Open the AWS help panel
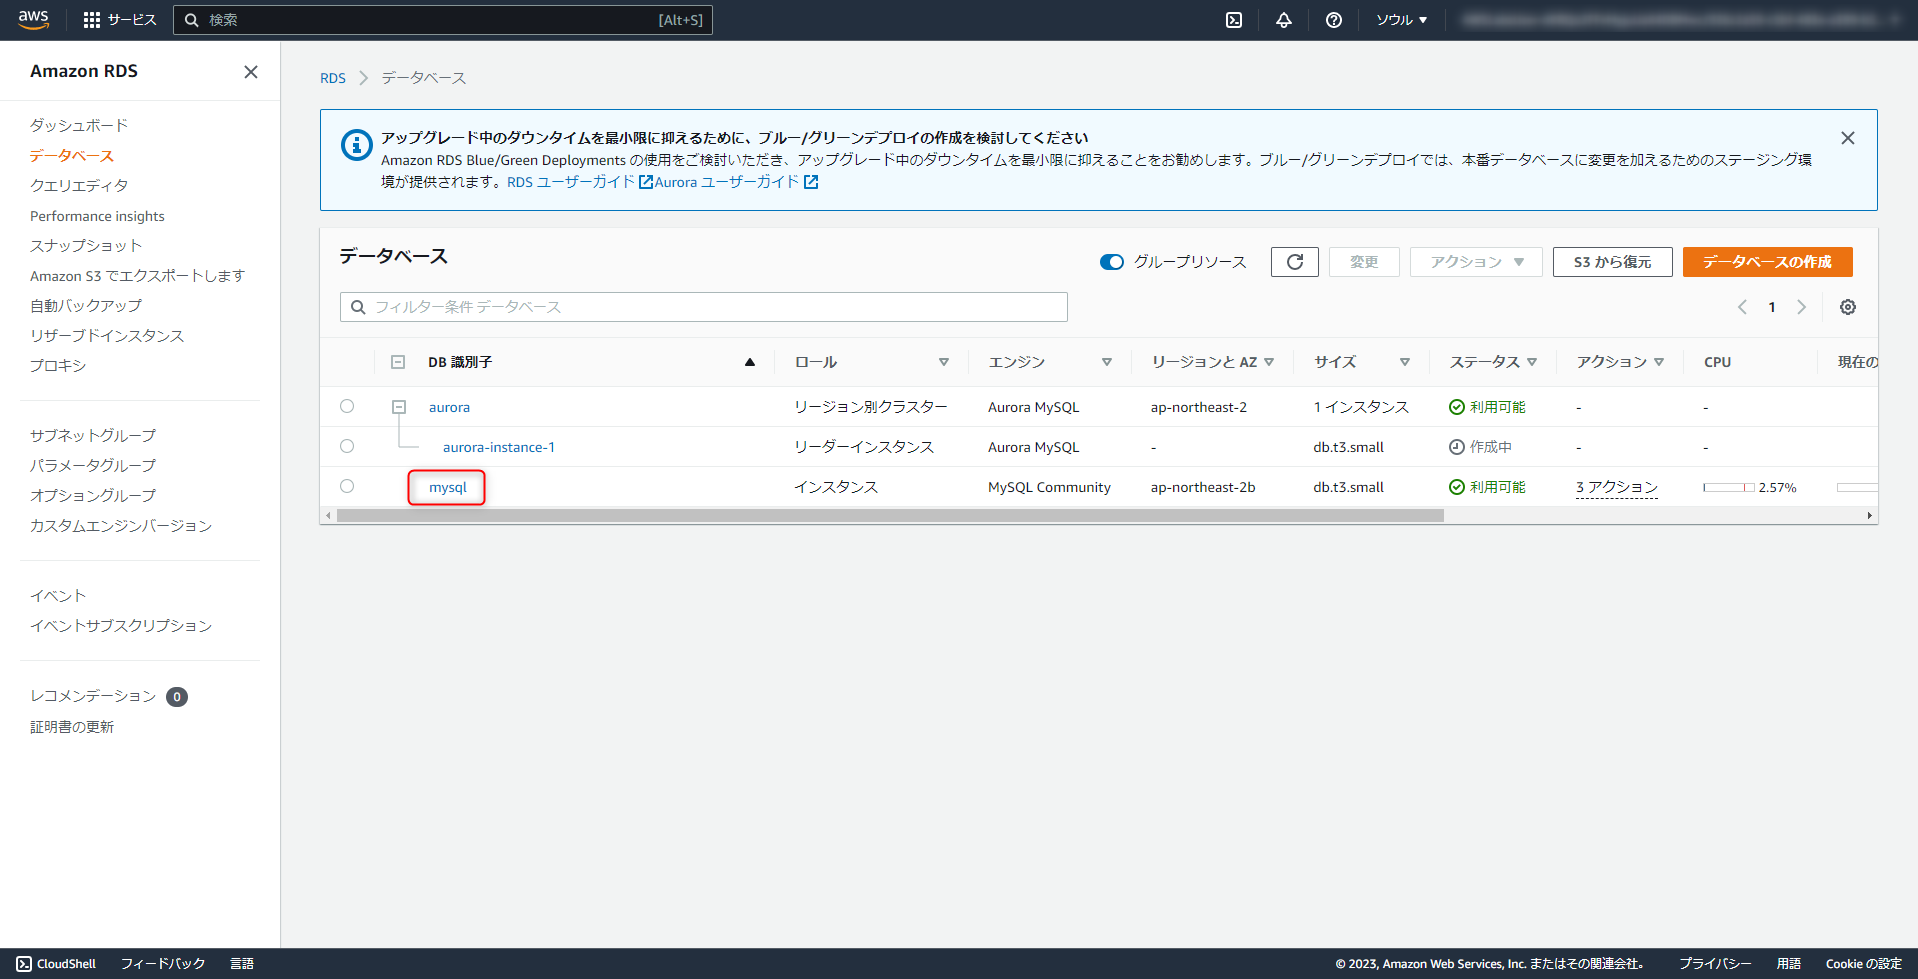 click(x=1333, y=19)
